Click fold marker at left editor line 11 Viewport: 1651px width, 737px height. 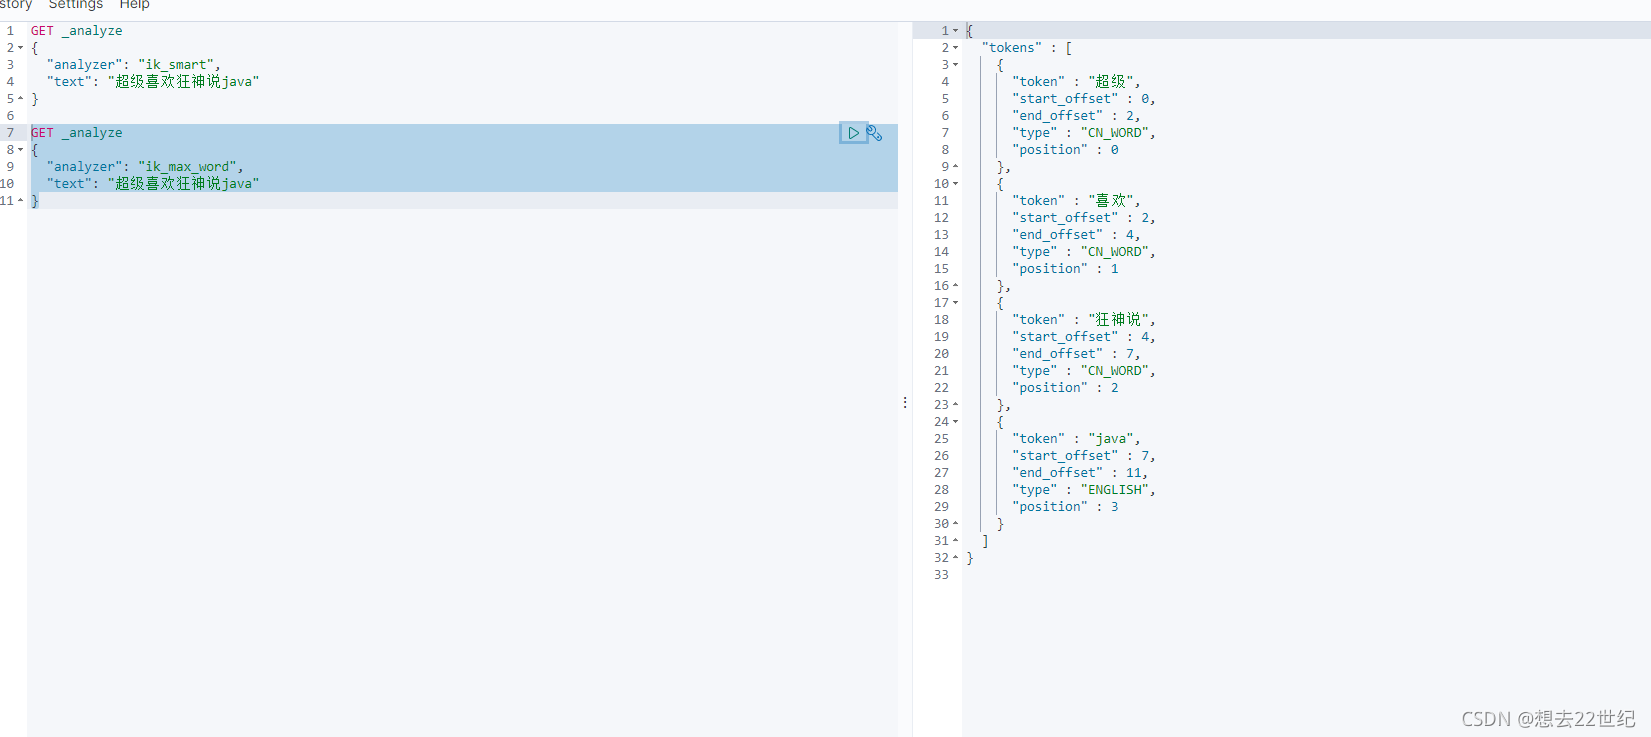point(21,201)
